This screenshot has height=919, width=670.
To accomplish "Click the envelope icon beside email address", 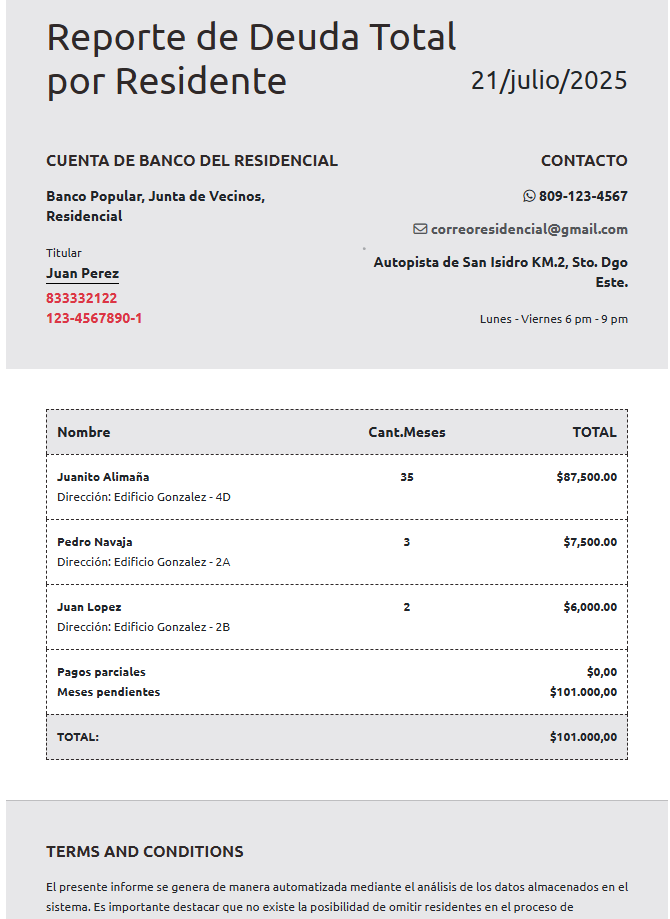I will tap(420, 229).
